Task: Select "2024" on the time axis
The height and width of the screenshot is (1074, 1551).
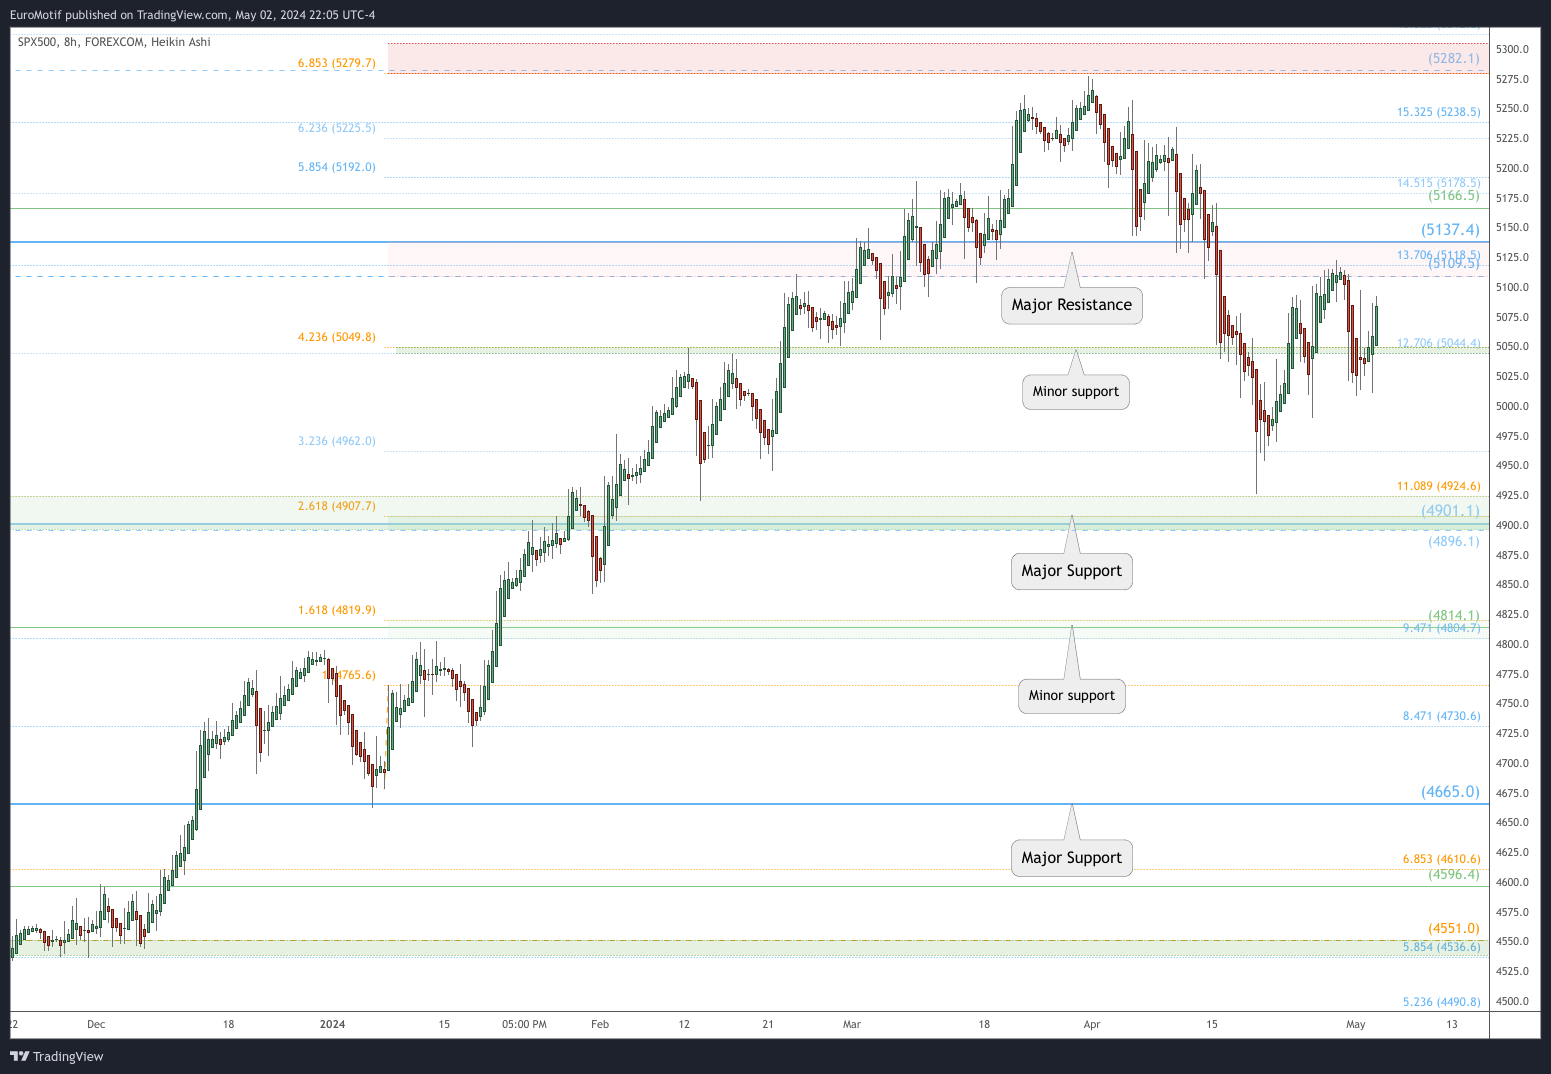Action: pos(332,1024)
